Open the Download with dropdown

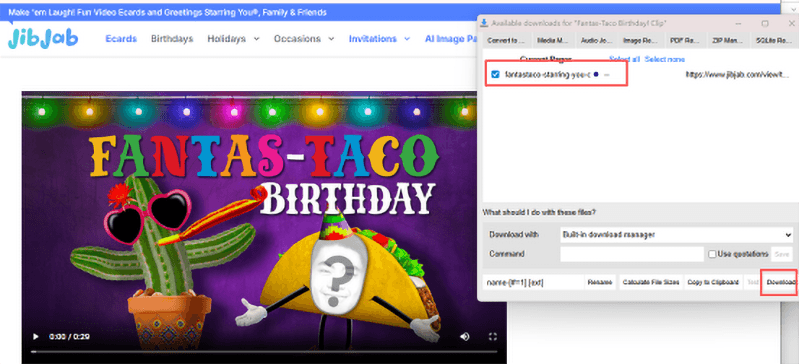point(677,234)
